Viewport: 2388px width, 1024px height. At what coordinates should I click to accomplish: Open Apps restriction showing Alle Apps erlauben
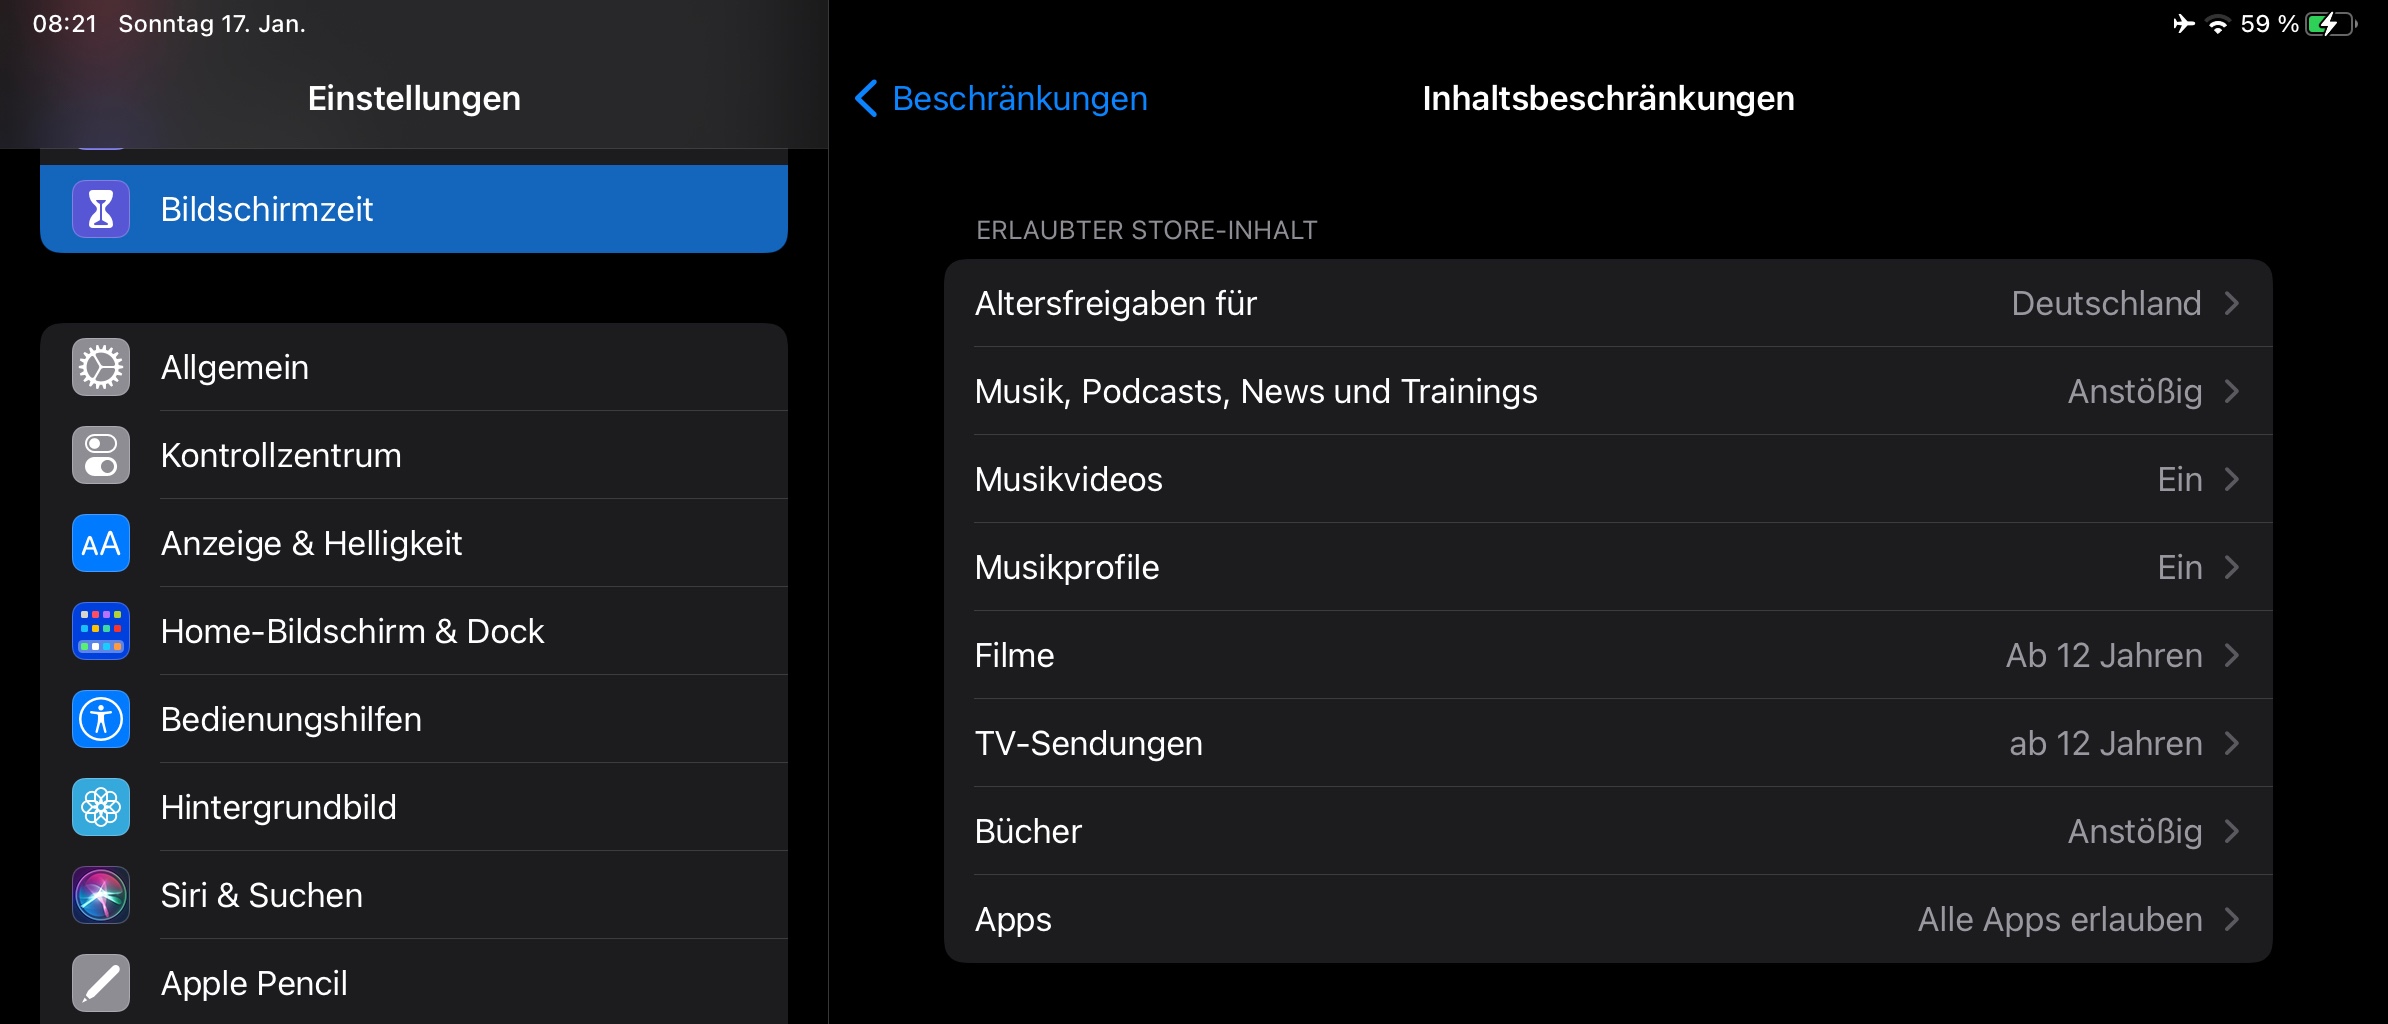coord(1607,919)
